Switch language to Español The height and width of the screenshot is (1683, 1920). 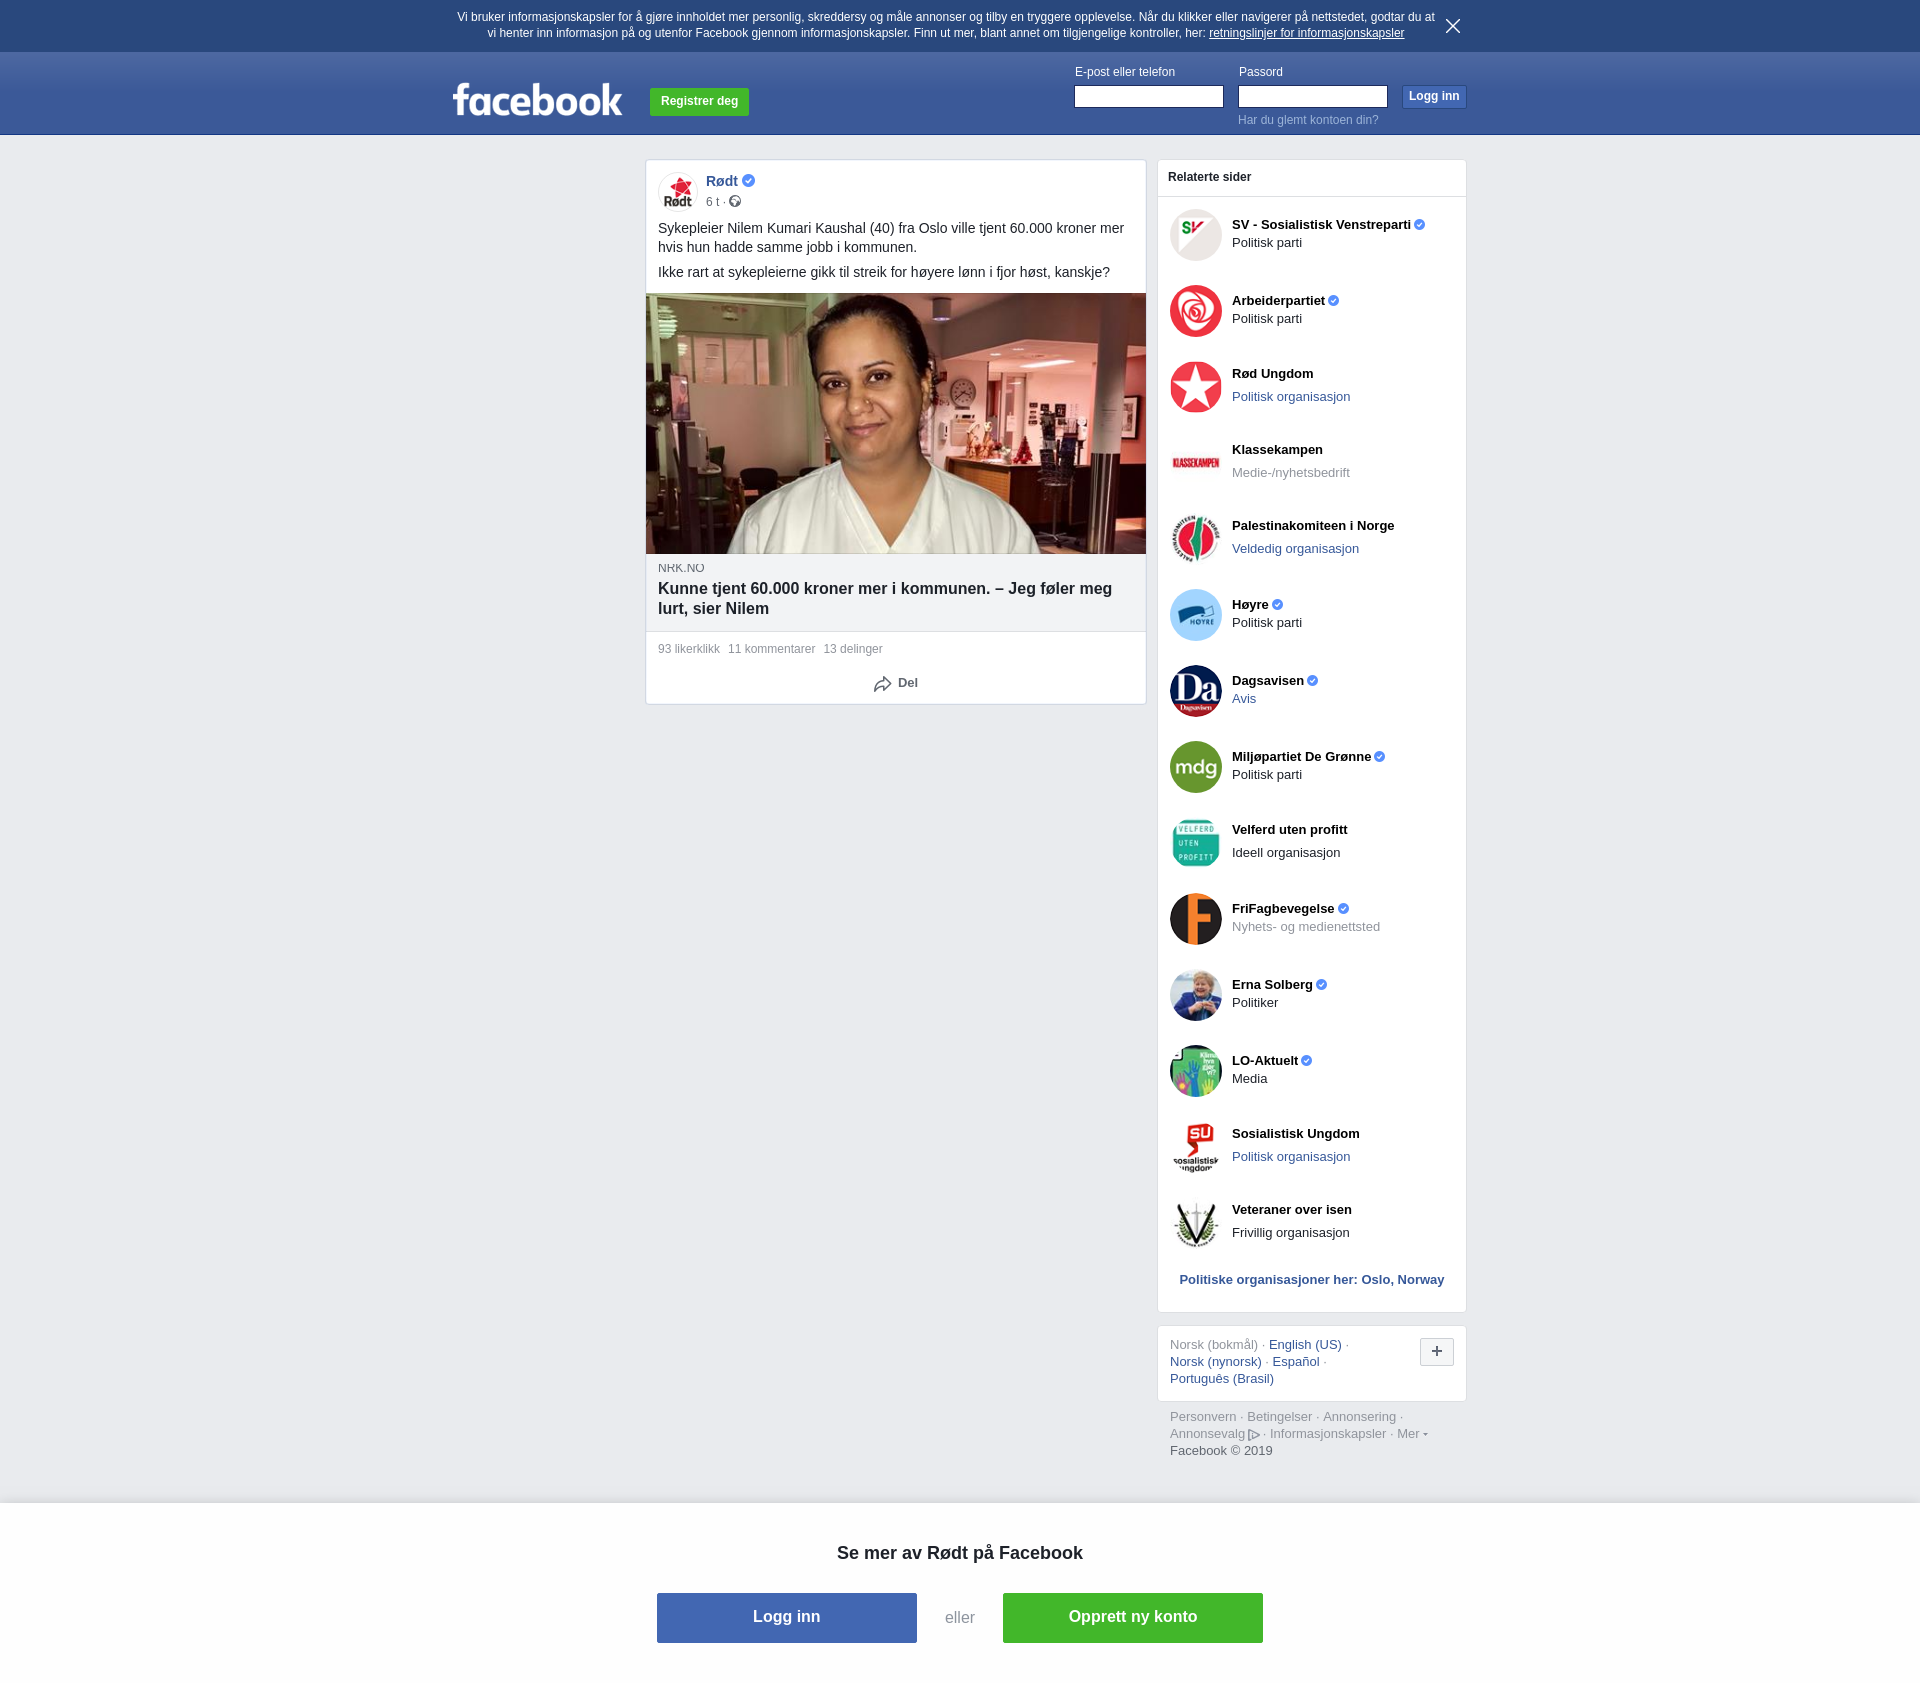1296,1362
